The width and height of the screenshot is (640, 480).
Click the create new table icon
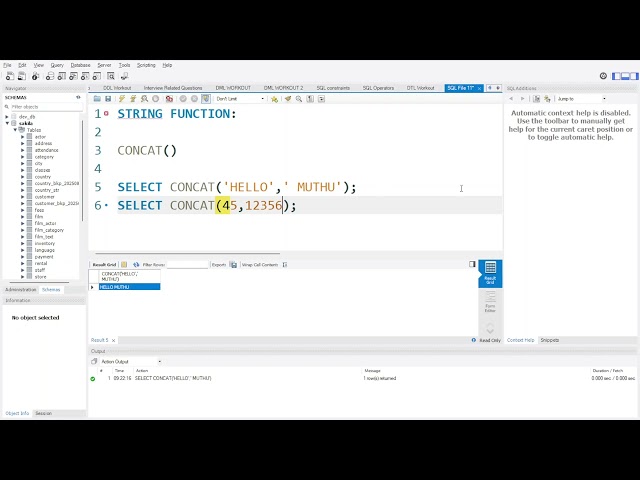click(x=62, y=76)
